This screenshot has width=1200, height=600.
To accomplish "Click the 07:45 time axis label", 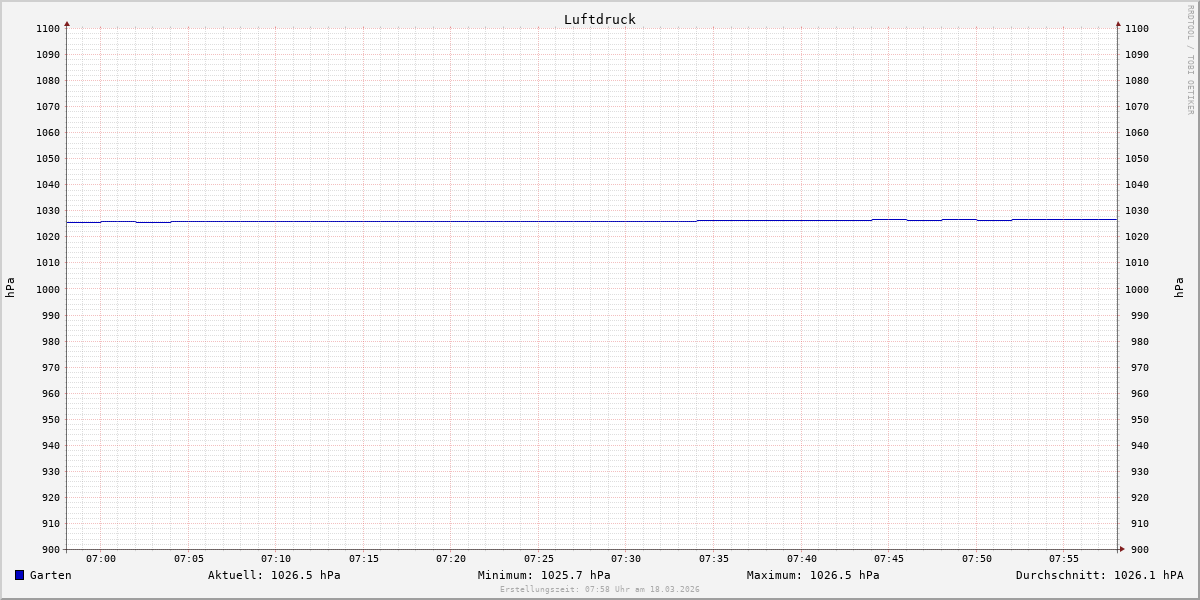I will click(x=889, y=558).
